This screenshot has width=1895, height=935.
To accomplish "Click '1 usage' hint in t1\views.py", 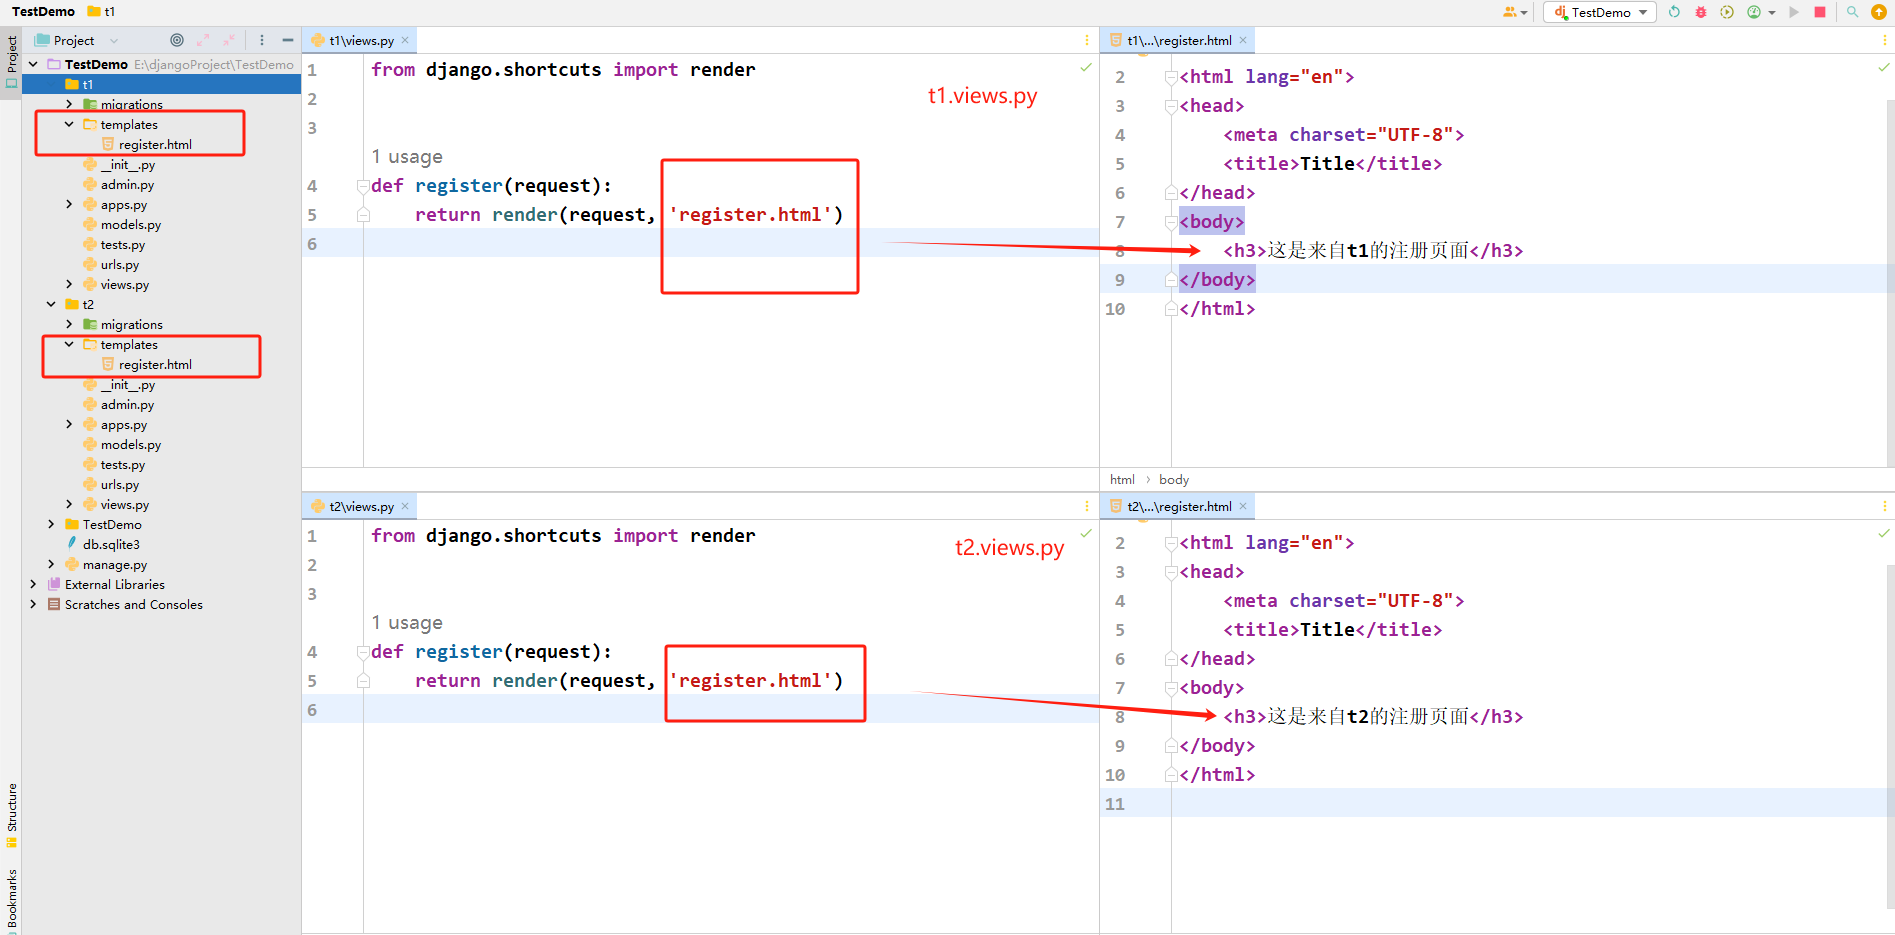I will [407, 157].
